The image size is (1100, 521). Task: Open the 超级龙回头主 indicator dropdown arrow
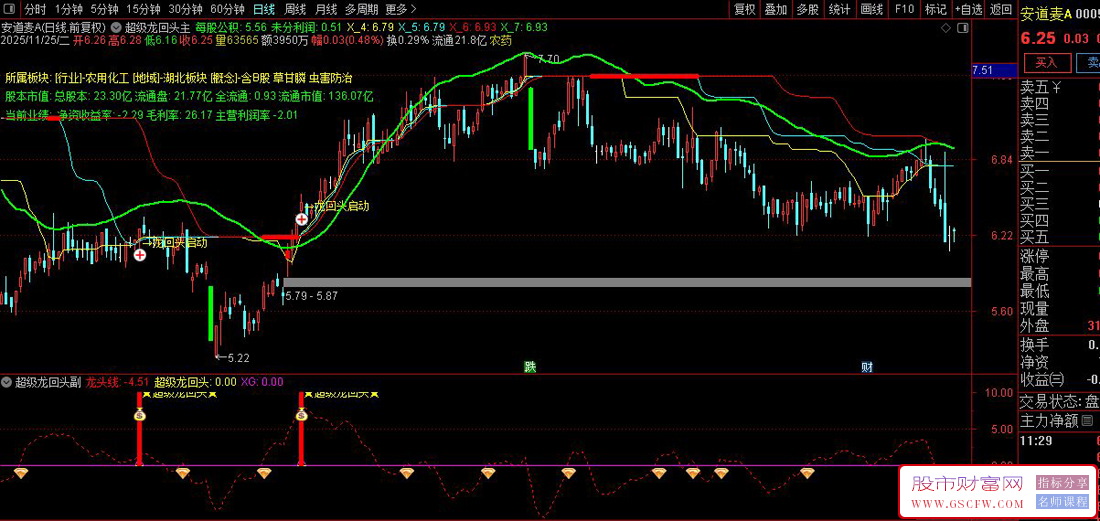coord(115,28)
